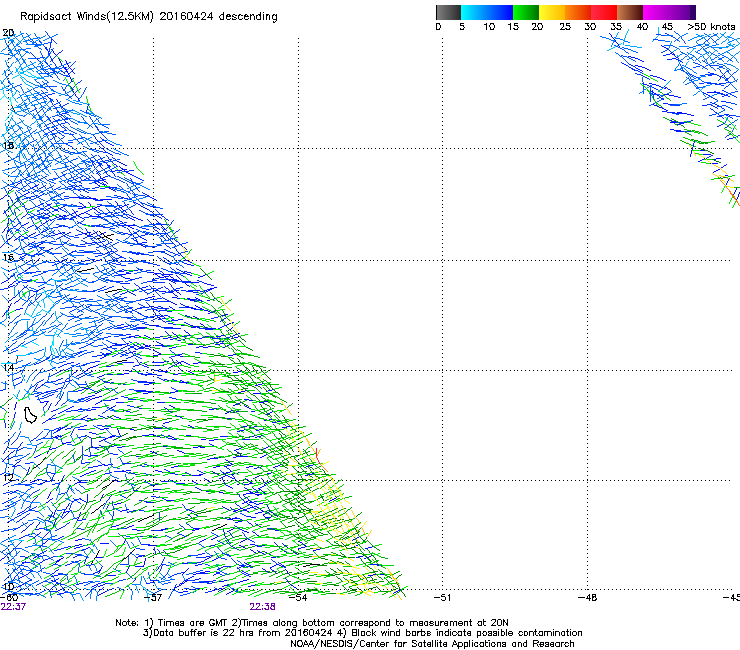The height and width of the screenshot is (650, 740).
Task: Click the ">50 knots" legend label
Action: 711,27
